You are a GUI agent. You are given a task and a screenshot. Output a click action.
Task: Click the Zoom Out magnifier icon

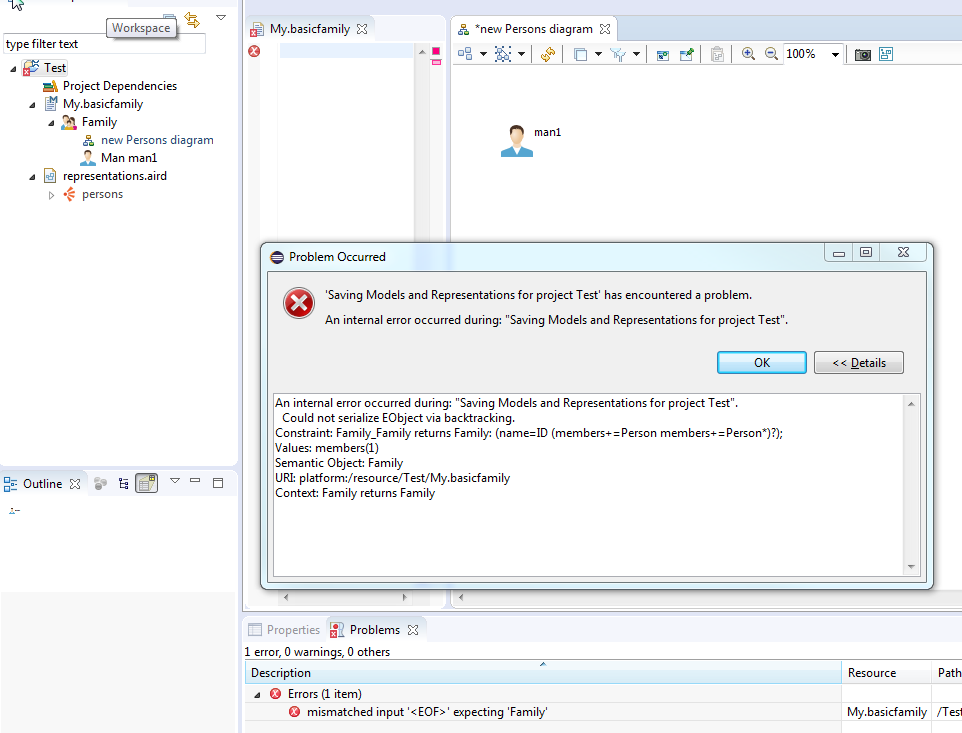pos(771,53)
